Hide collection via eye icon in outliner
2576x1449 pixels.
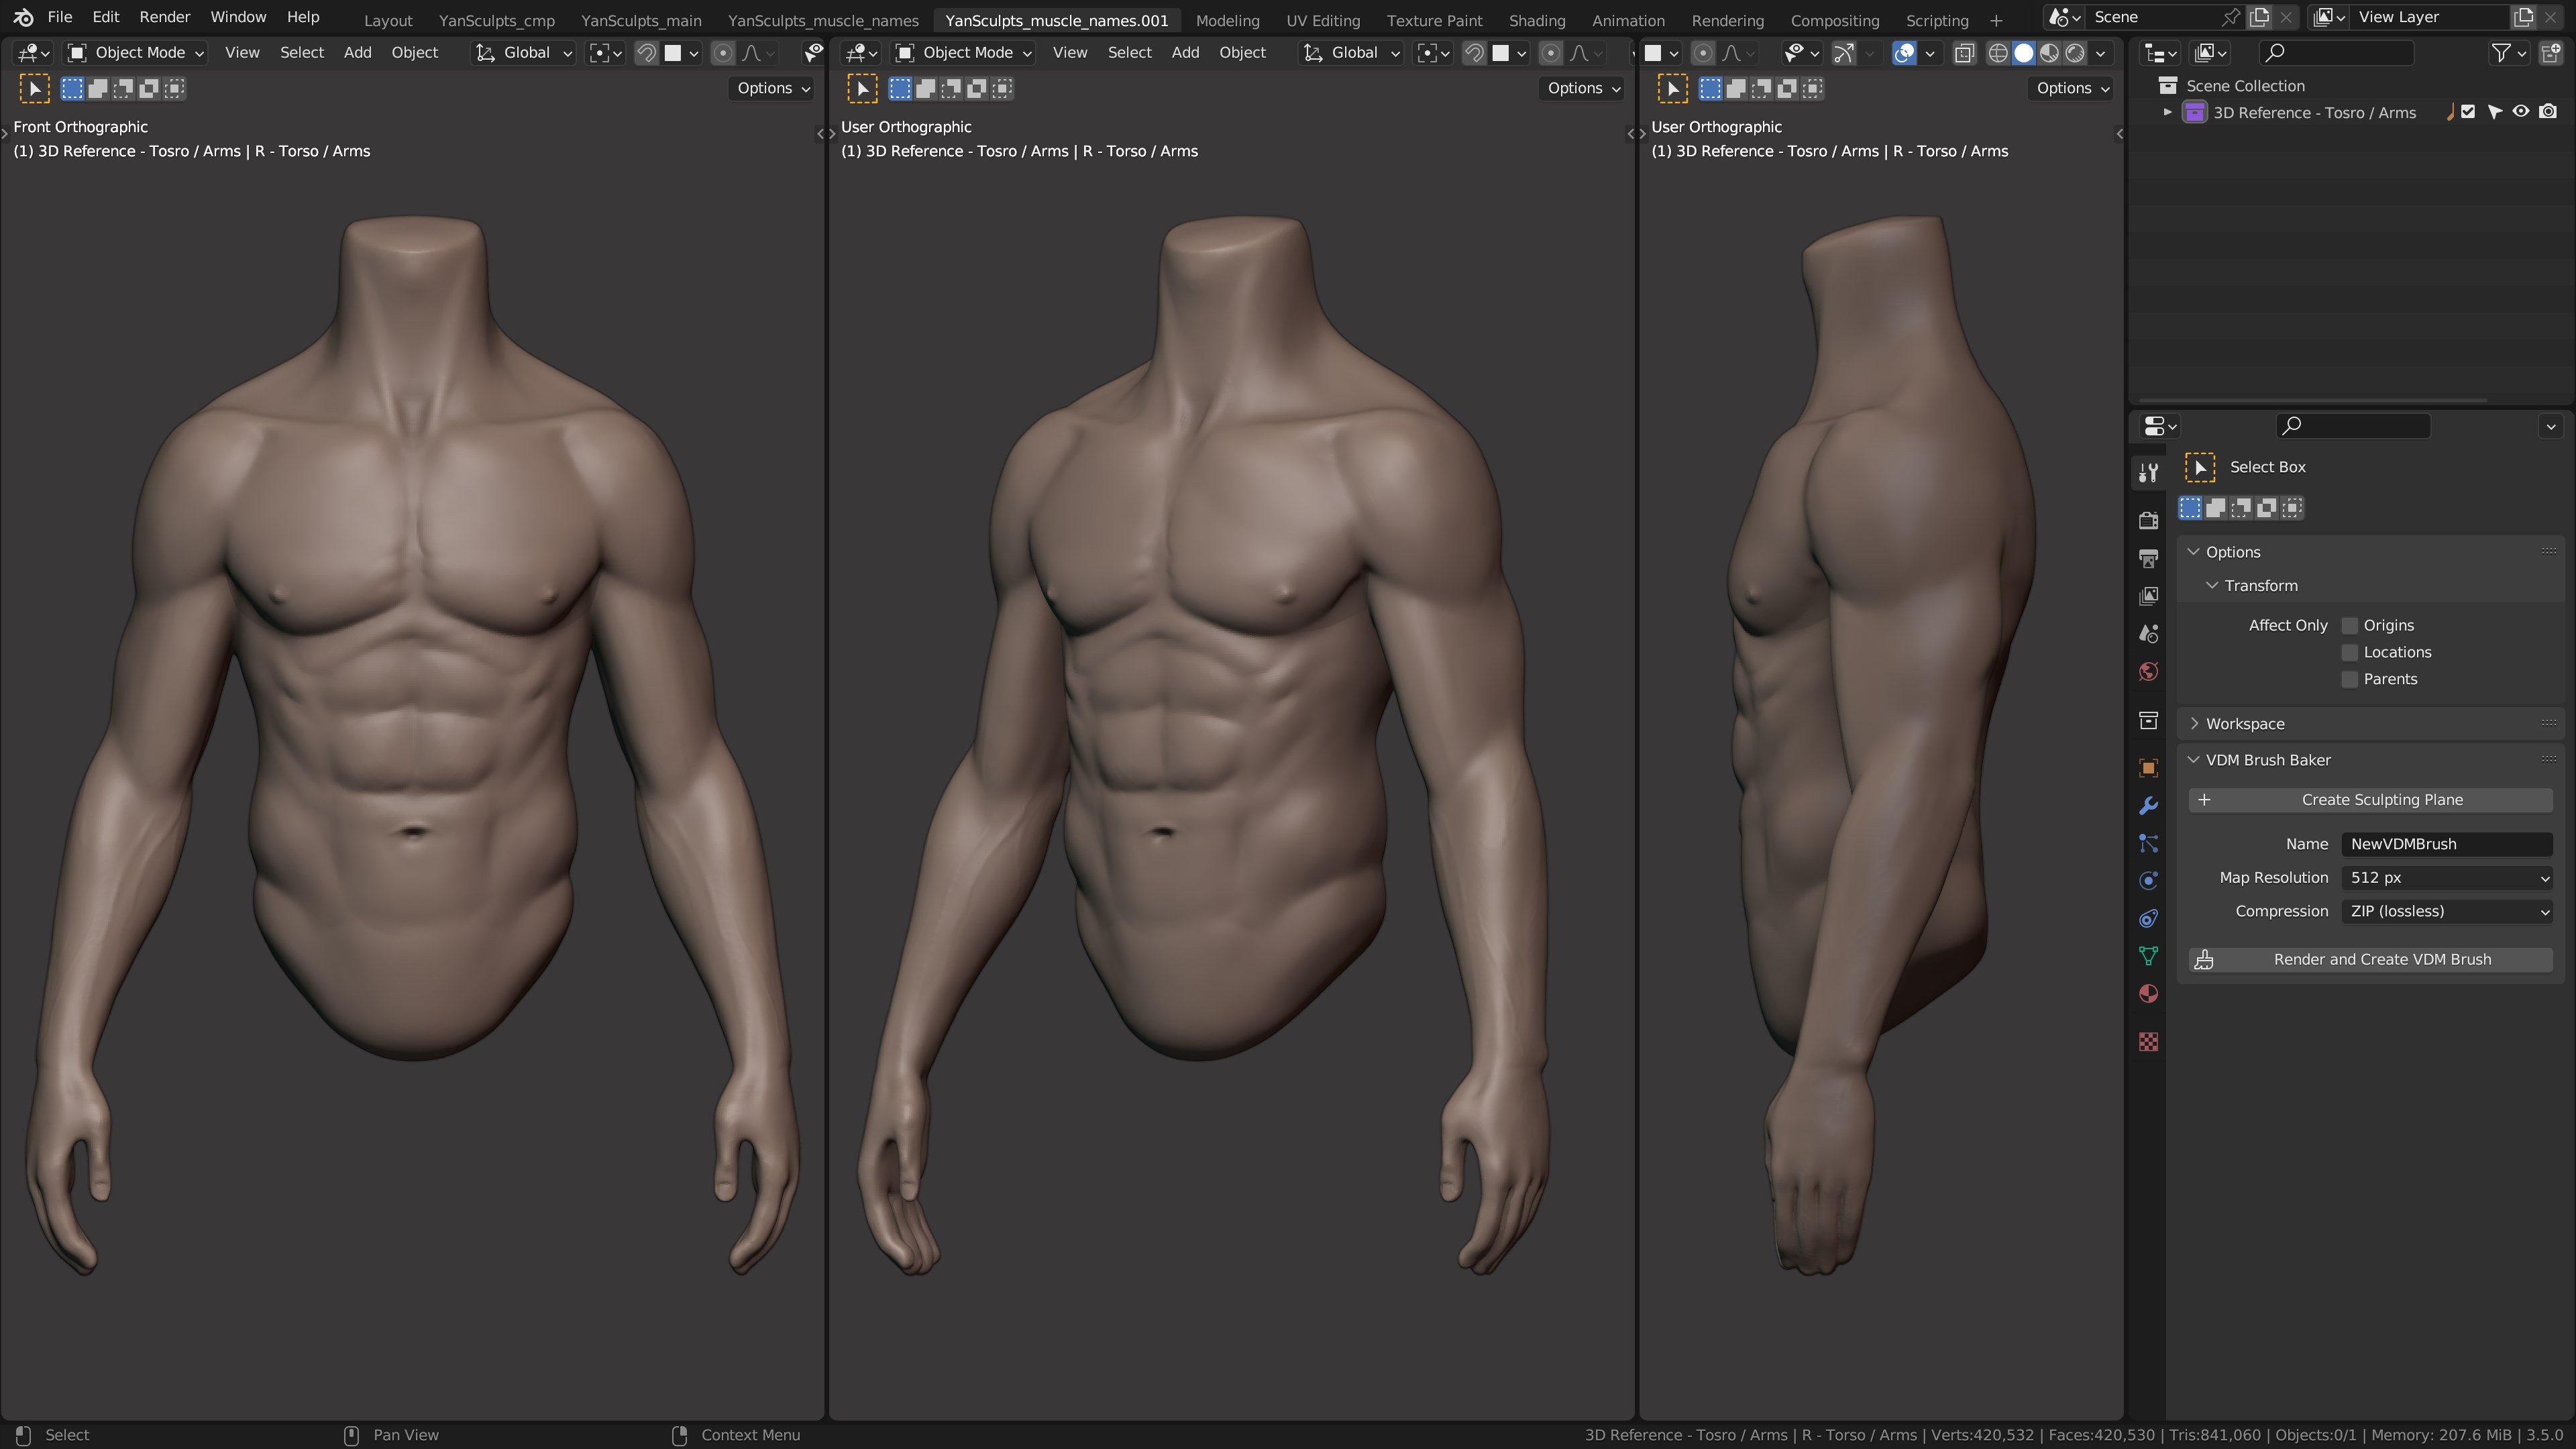click(2521, 112)
